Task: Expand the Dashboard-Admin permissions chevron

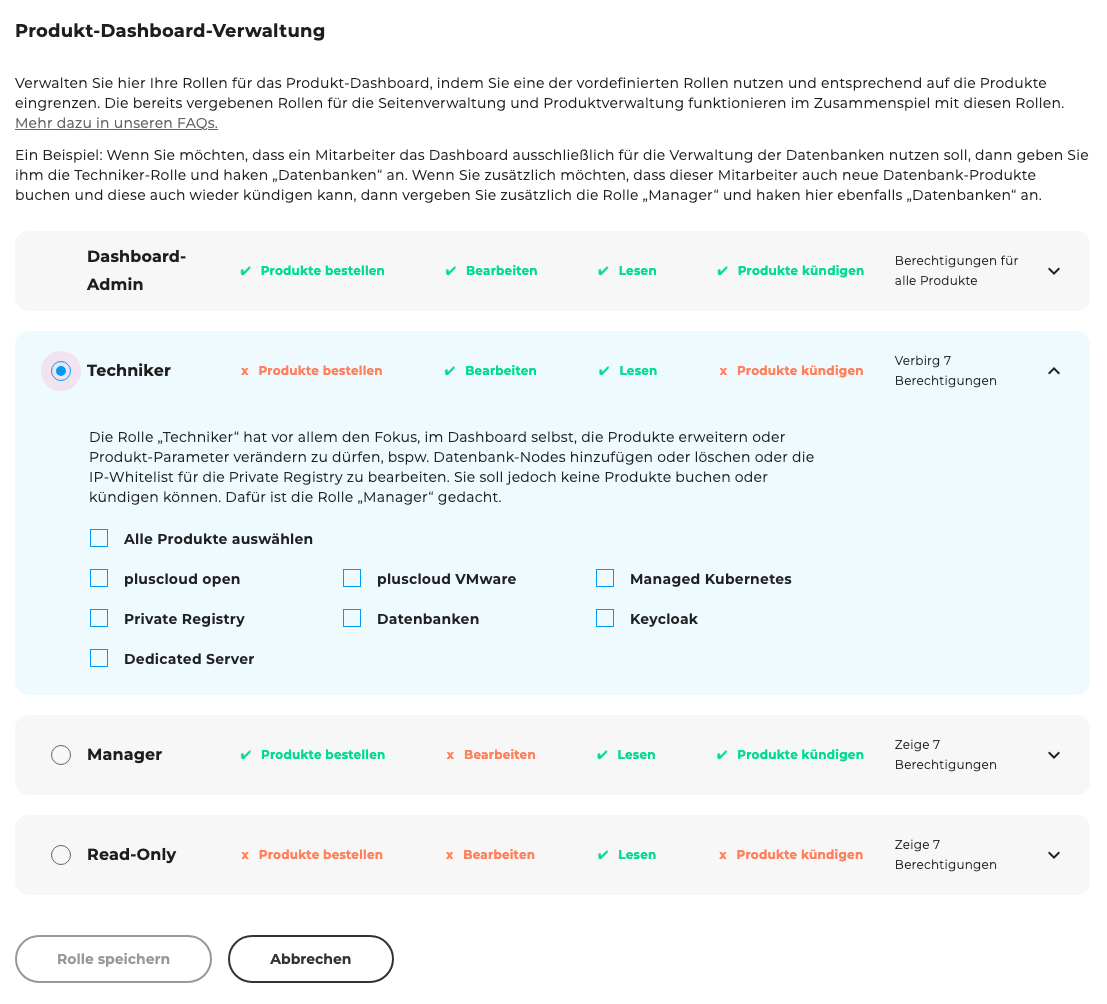Action: [1054, 270]
